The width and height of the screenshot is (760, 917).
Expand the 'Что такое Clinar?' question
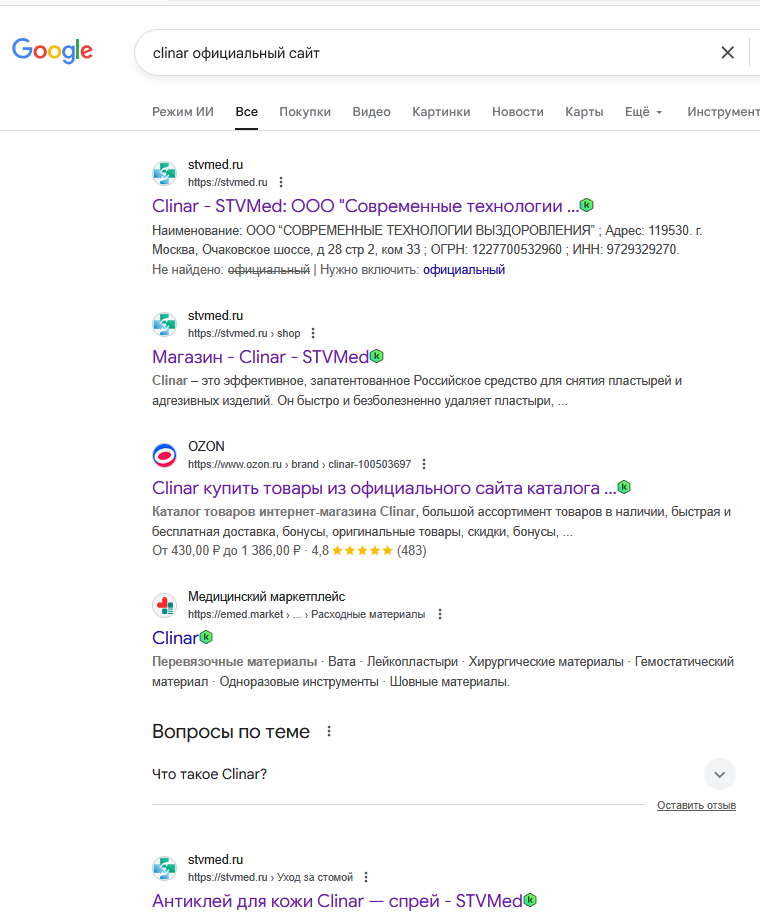(x=719, y=774)
